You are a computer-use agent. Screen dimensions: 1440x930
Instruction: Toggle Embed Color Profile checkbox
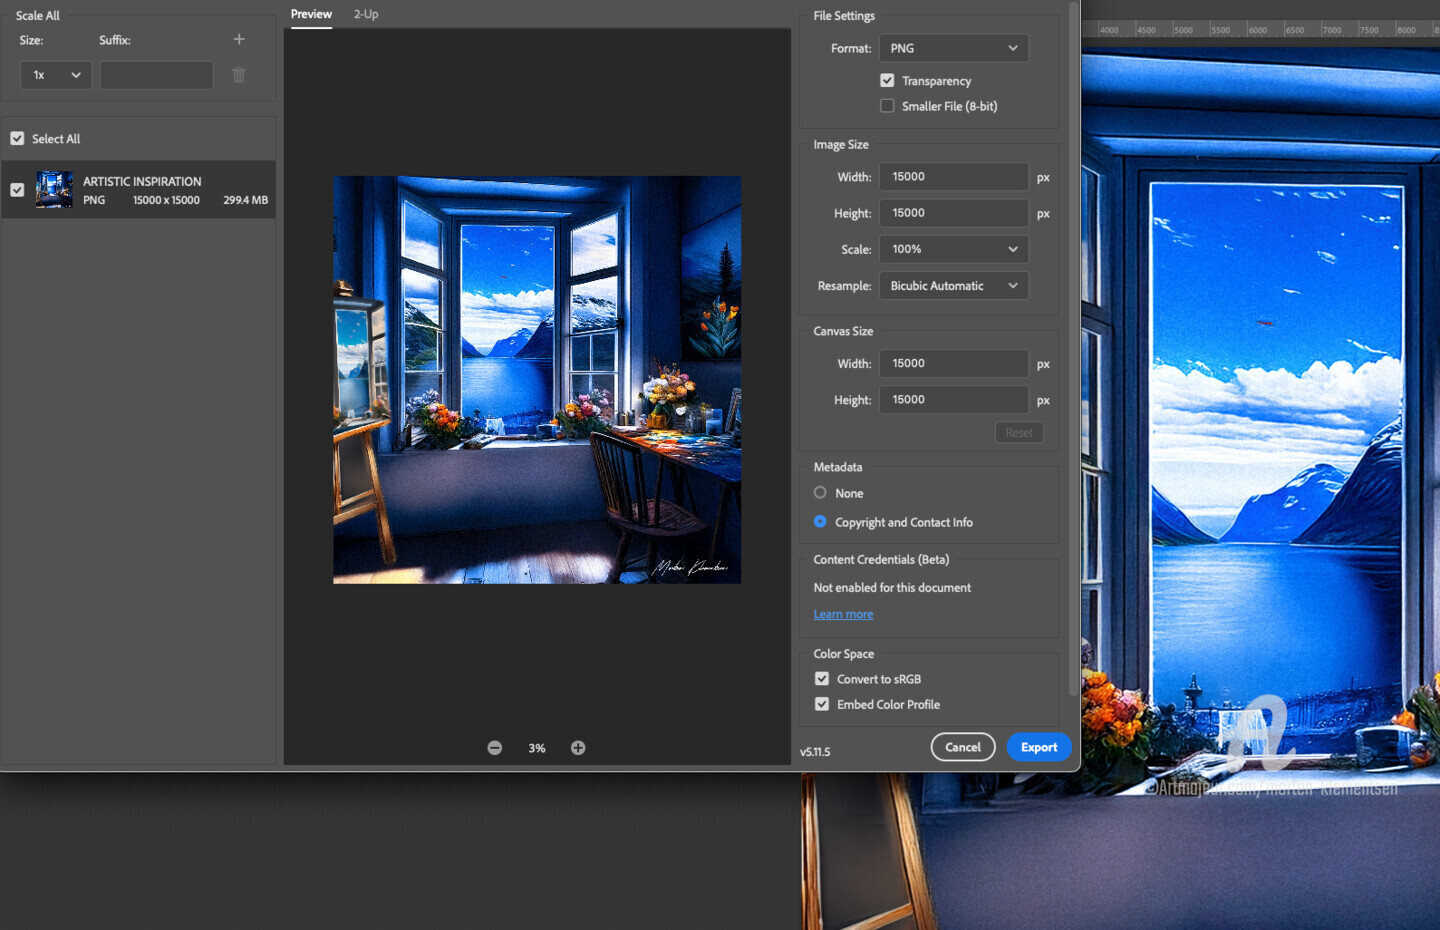tap(822, 704)
